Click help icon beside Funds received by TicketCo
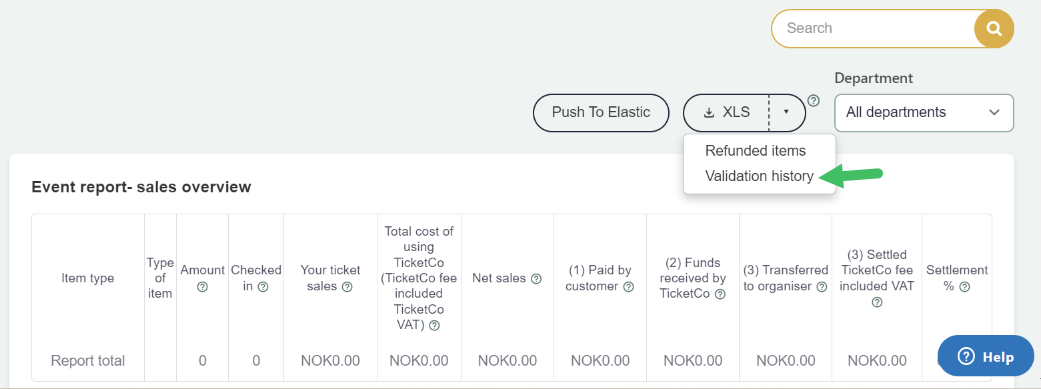This screenshot has height=389, width=1041. click(x=720, y=294)
